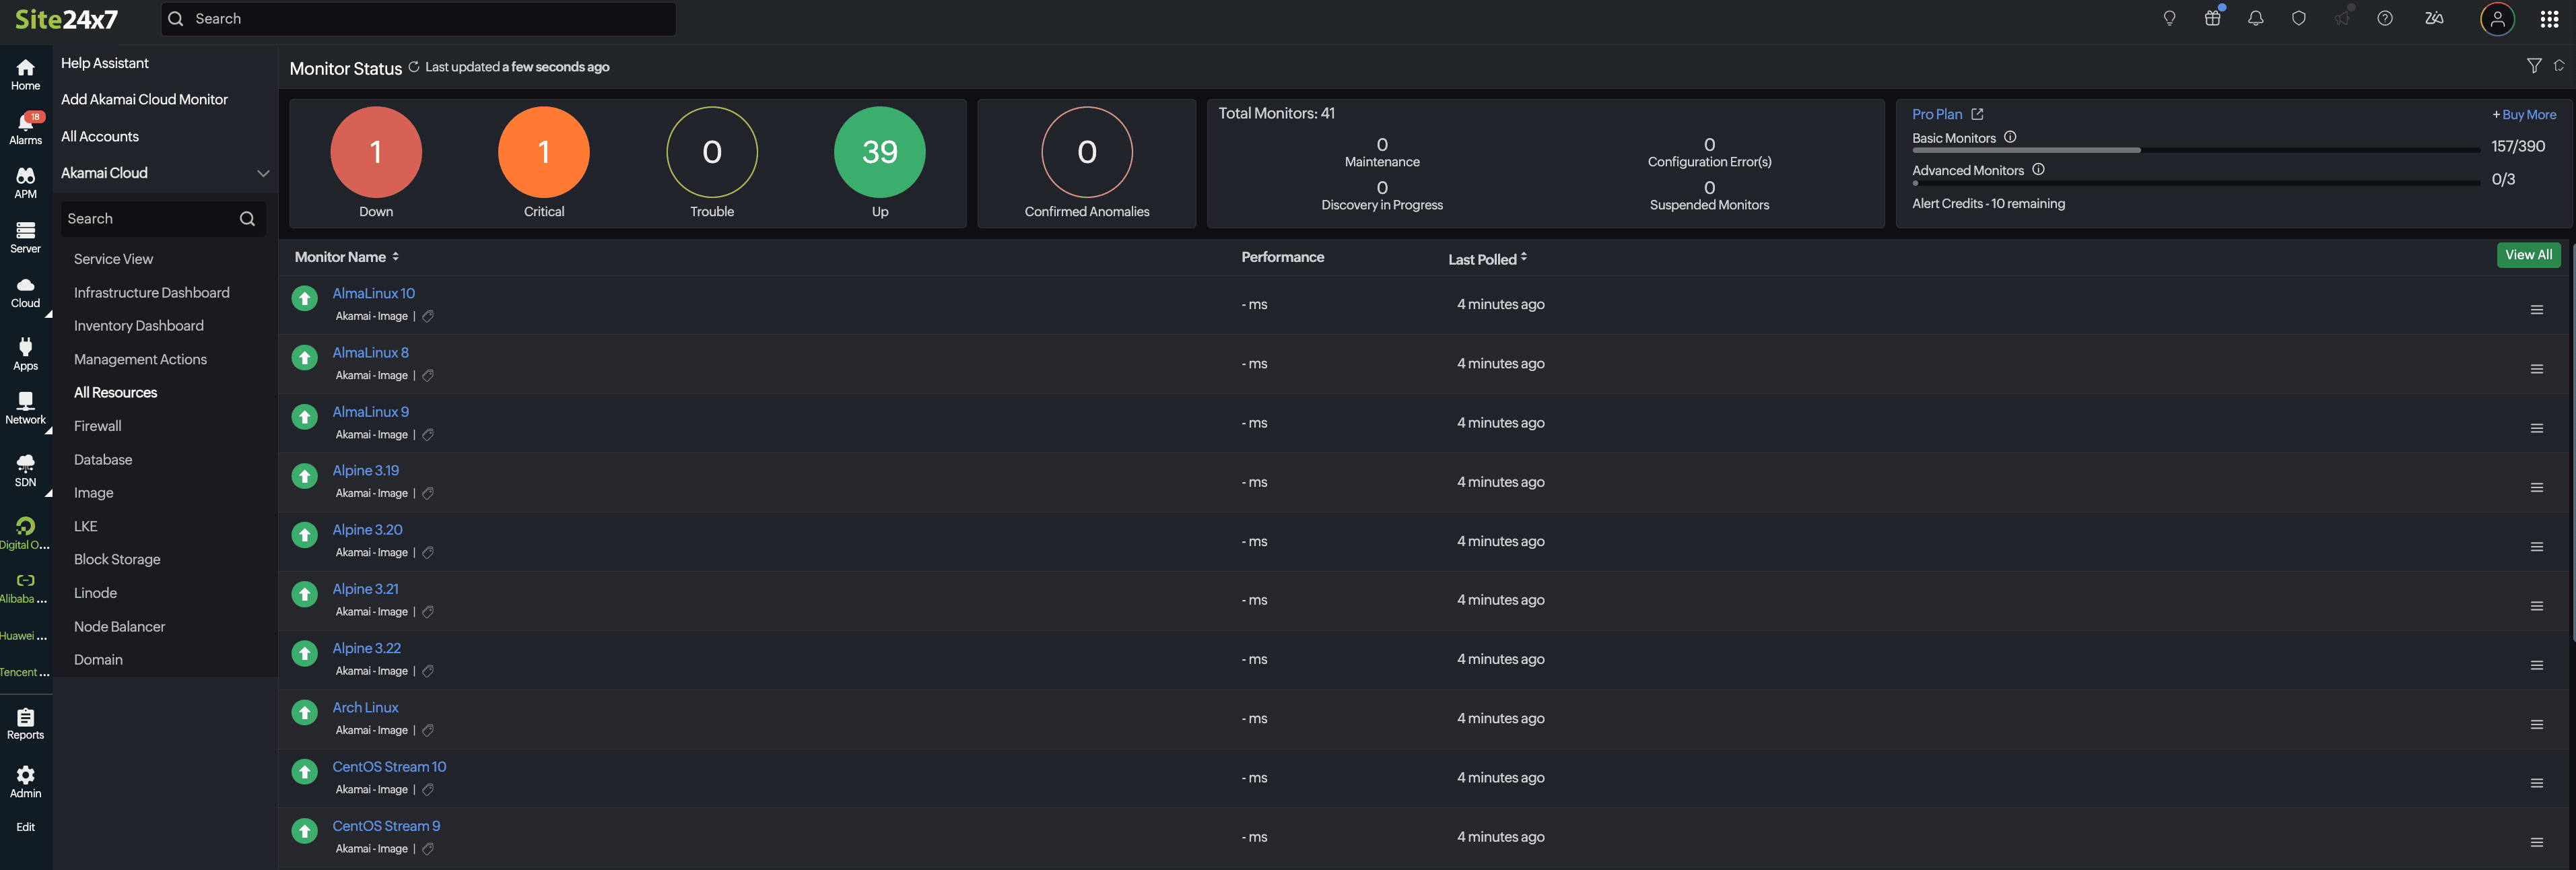Screen dimensions: 2576x870
Task: Expand the Akamai Cloud dropdown chevron
Action: [263, 173]
